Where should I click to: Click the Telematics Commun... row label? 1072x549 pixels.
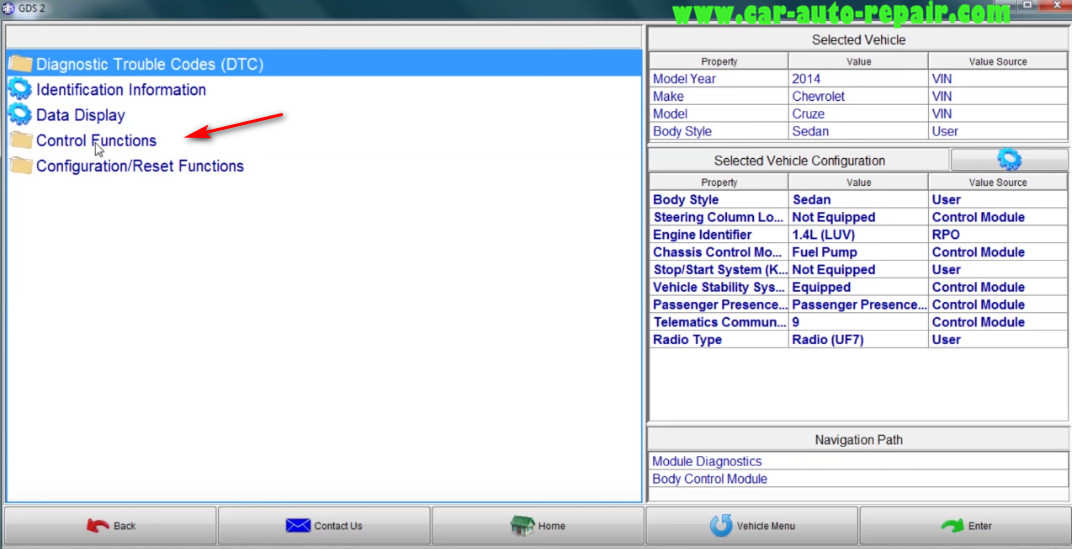(719, 322)
